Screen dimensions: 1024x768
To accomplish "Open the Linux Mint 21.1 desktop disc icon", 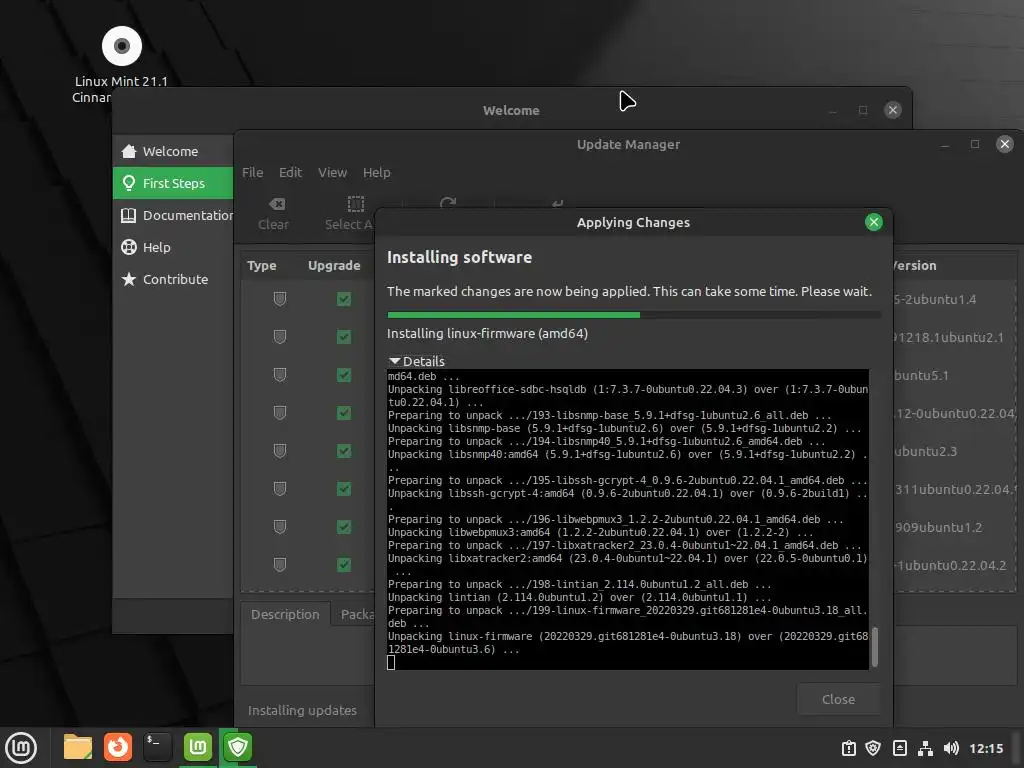I will (122, 46).
